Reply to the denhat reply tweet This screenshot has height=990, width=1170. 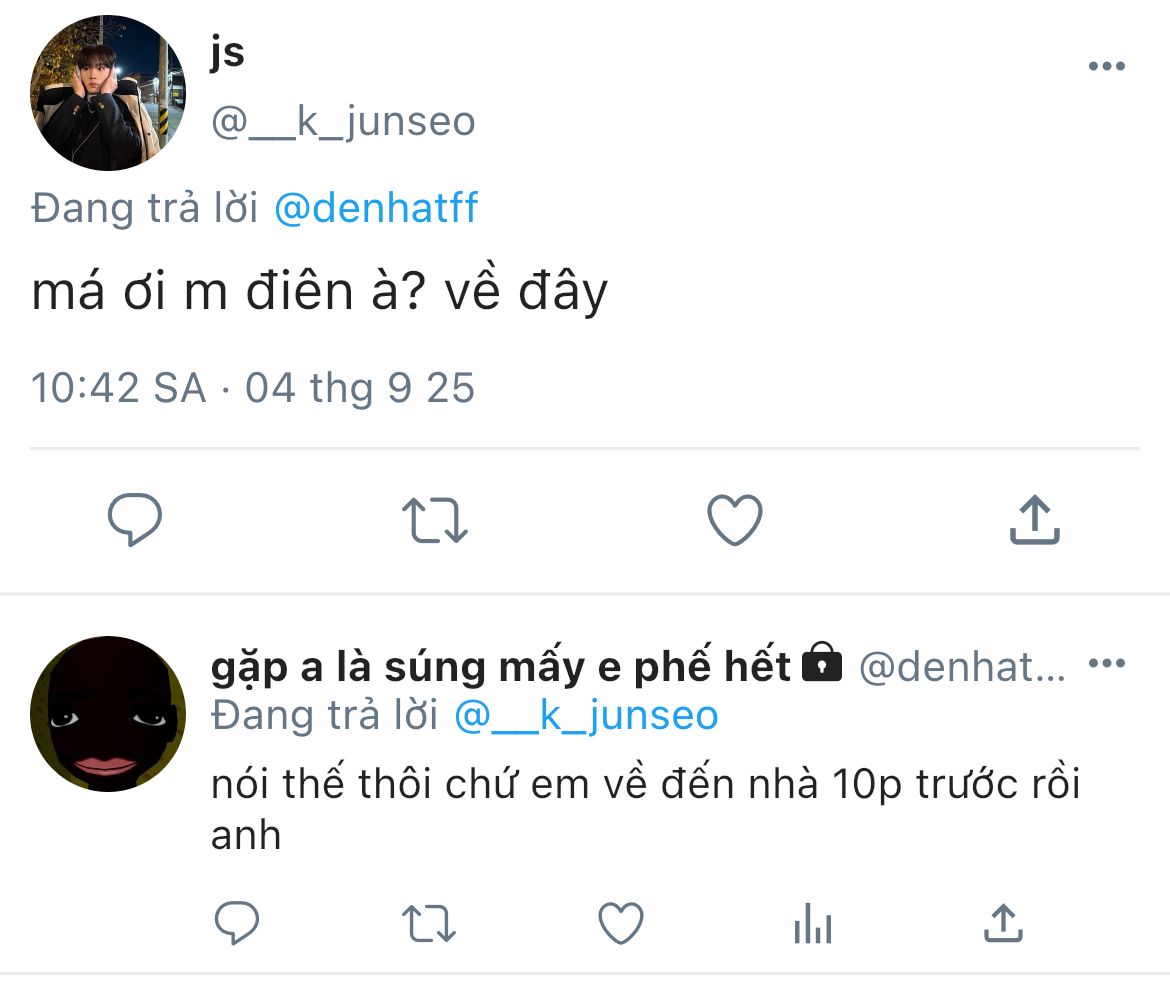(x=237, y=922)
